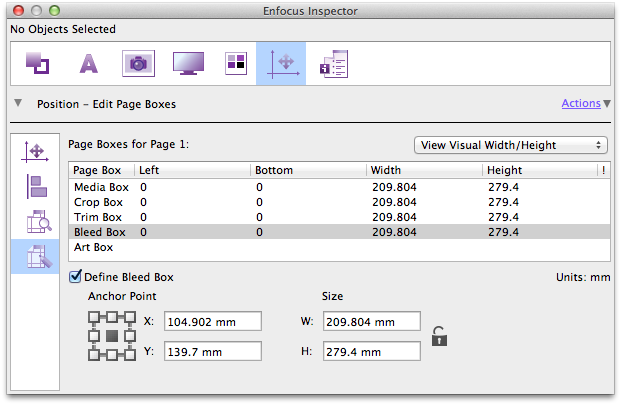Image resolution: width=621 pixels, height=405 pixels.
Task: Click the Left column header
Action: click(192, 170)
